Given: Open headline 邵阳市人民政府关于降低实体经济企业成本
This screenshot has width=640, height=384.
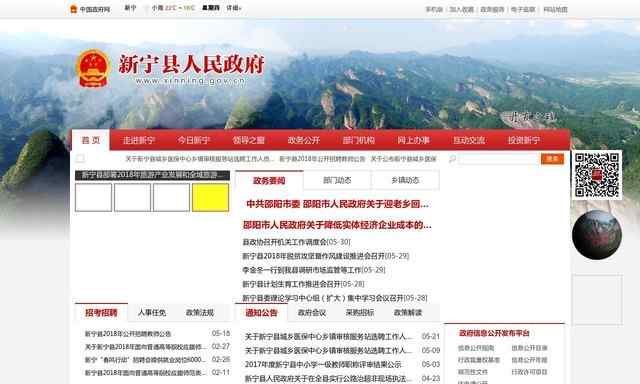Looking at the screenshot, I should [337, 225].
